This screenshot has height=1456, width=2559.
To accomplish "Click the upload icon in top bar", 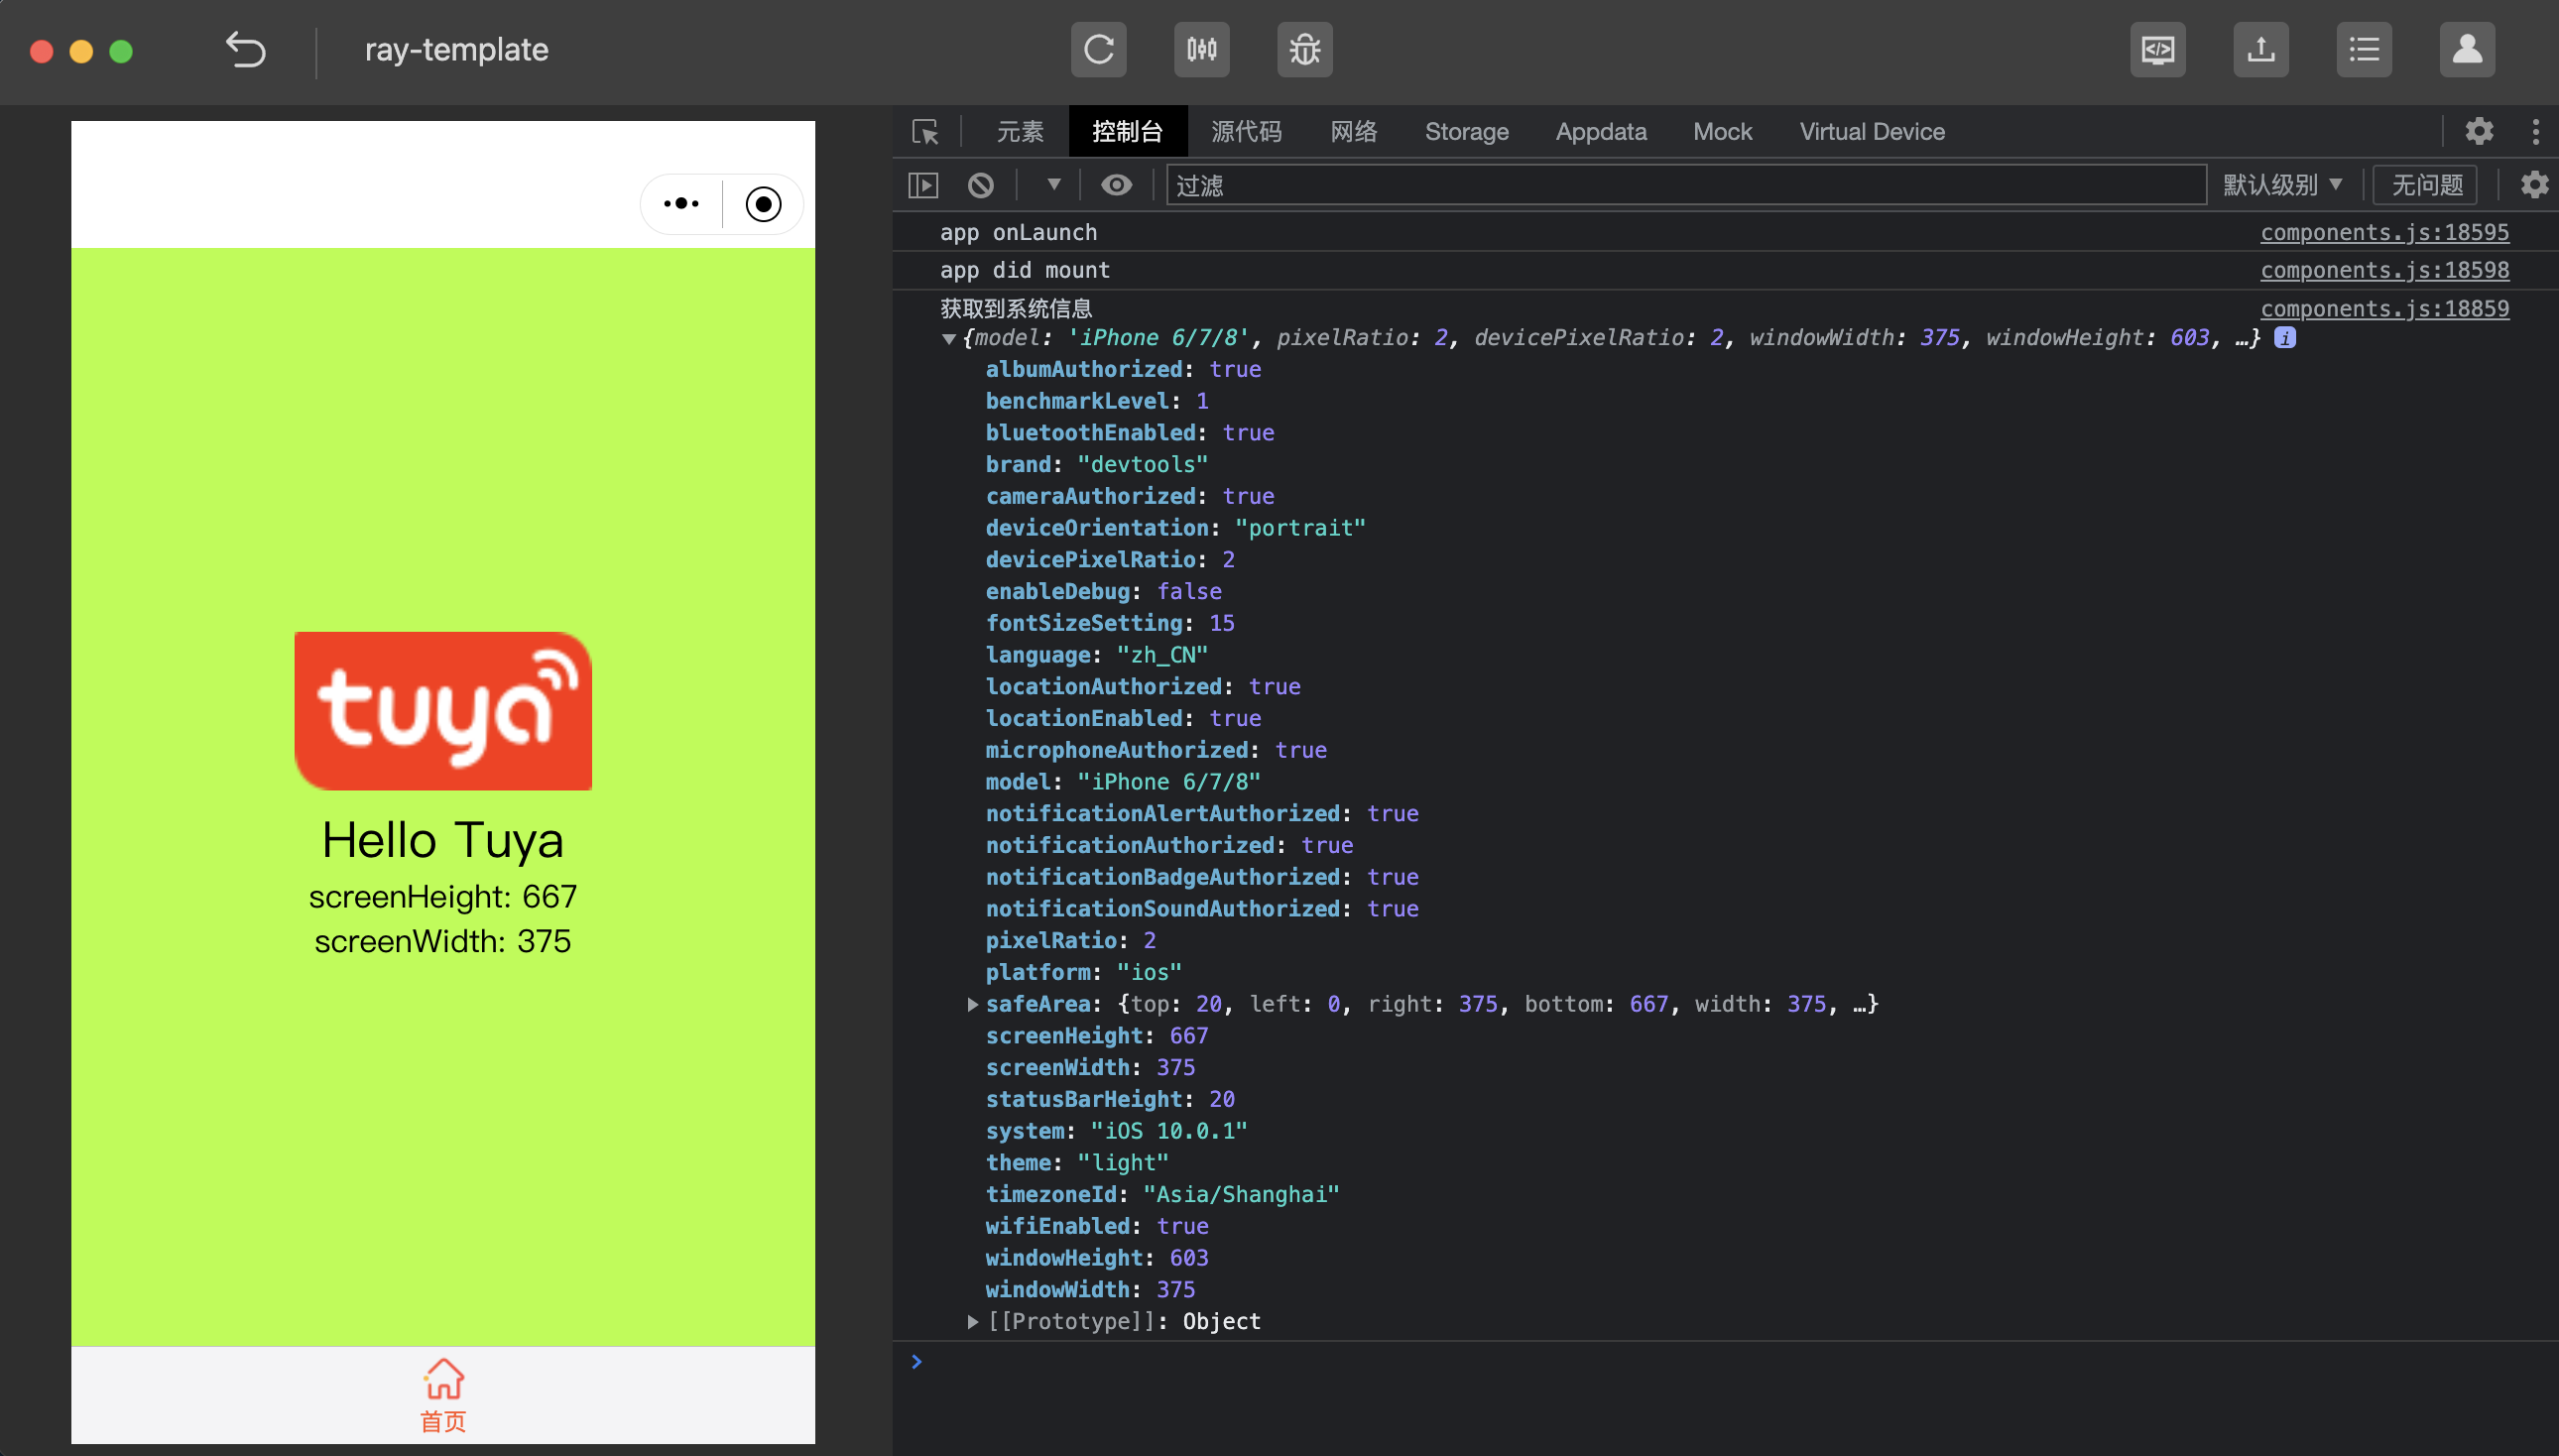I will point(2260,49).
